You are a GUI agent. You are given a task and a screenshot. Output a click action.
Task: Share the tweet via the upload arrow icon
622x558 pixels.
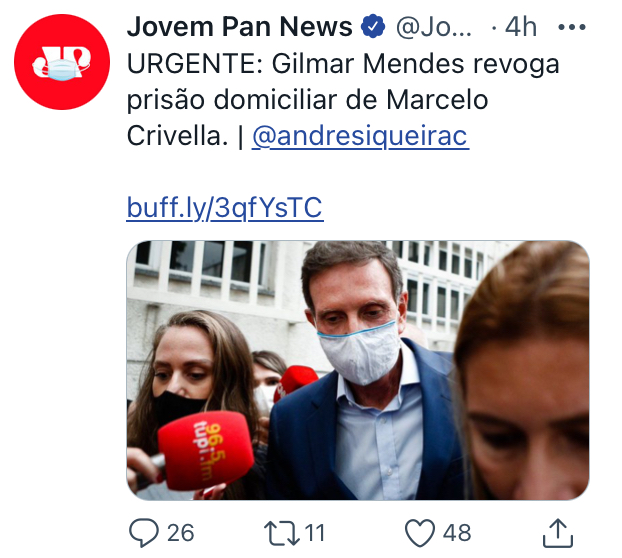pyautogui.click(x=557, y=533)
